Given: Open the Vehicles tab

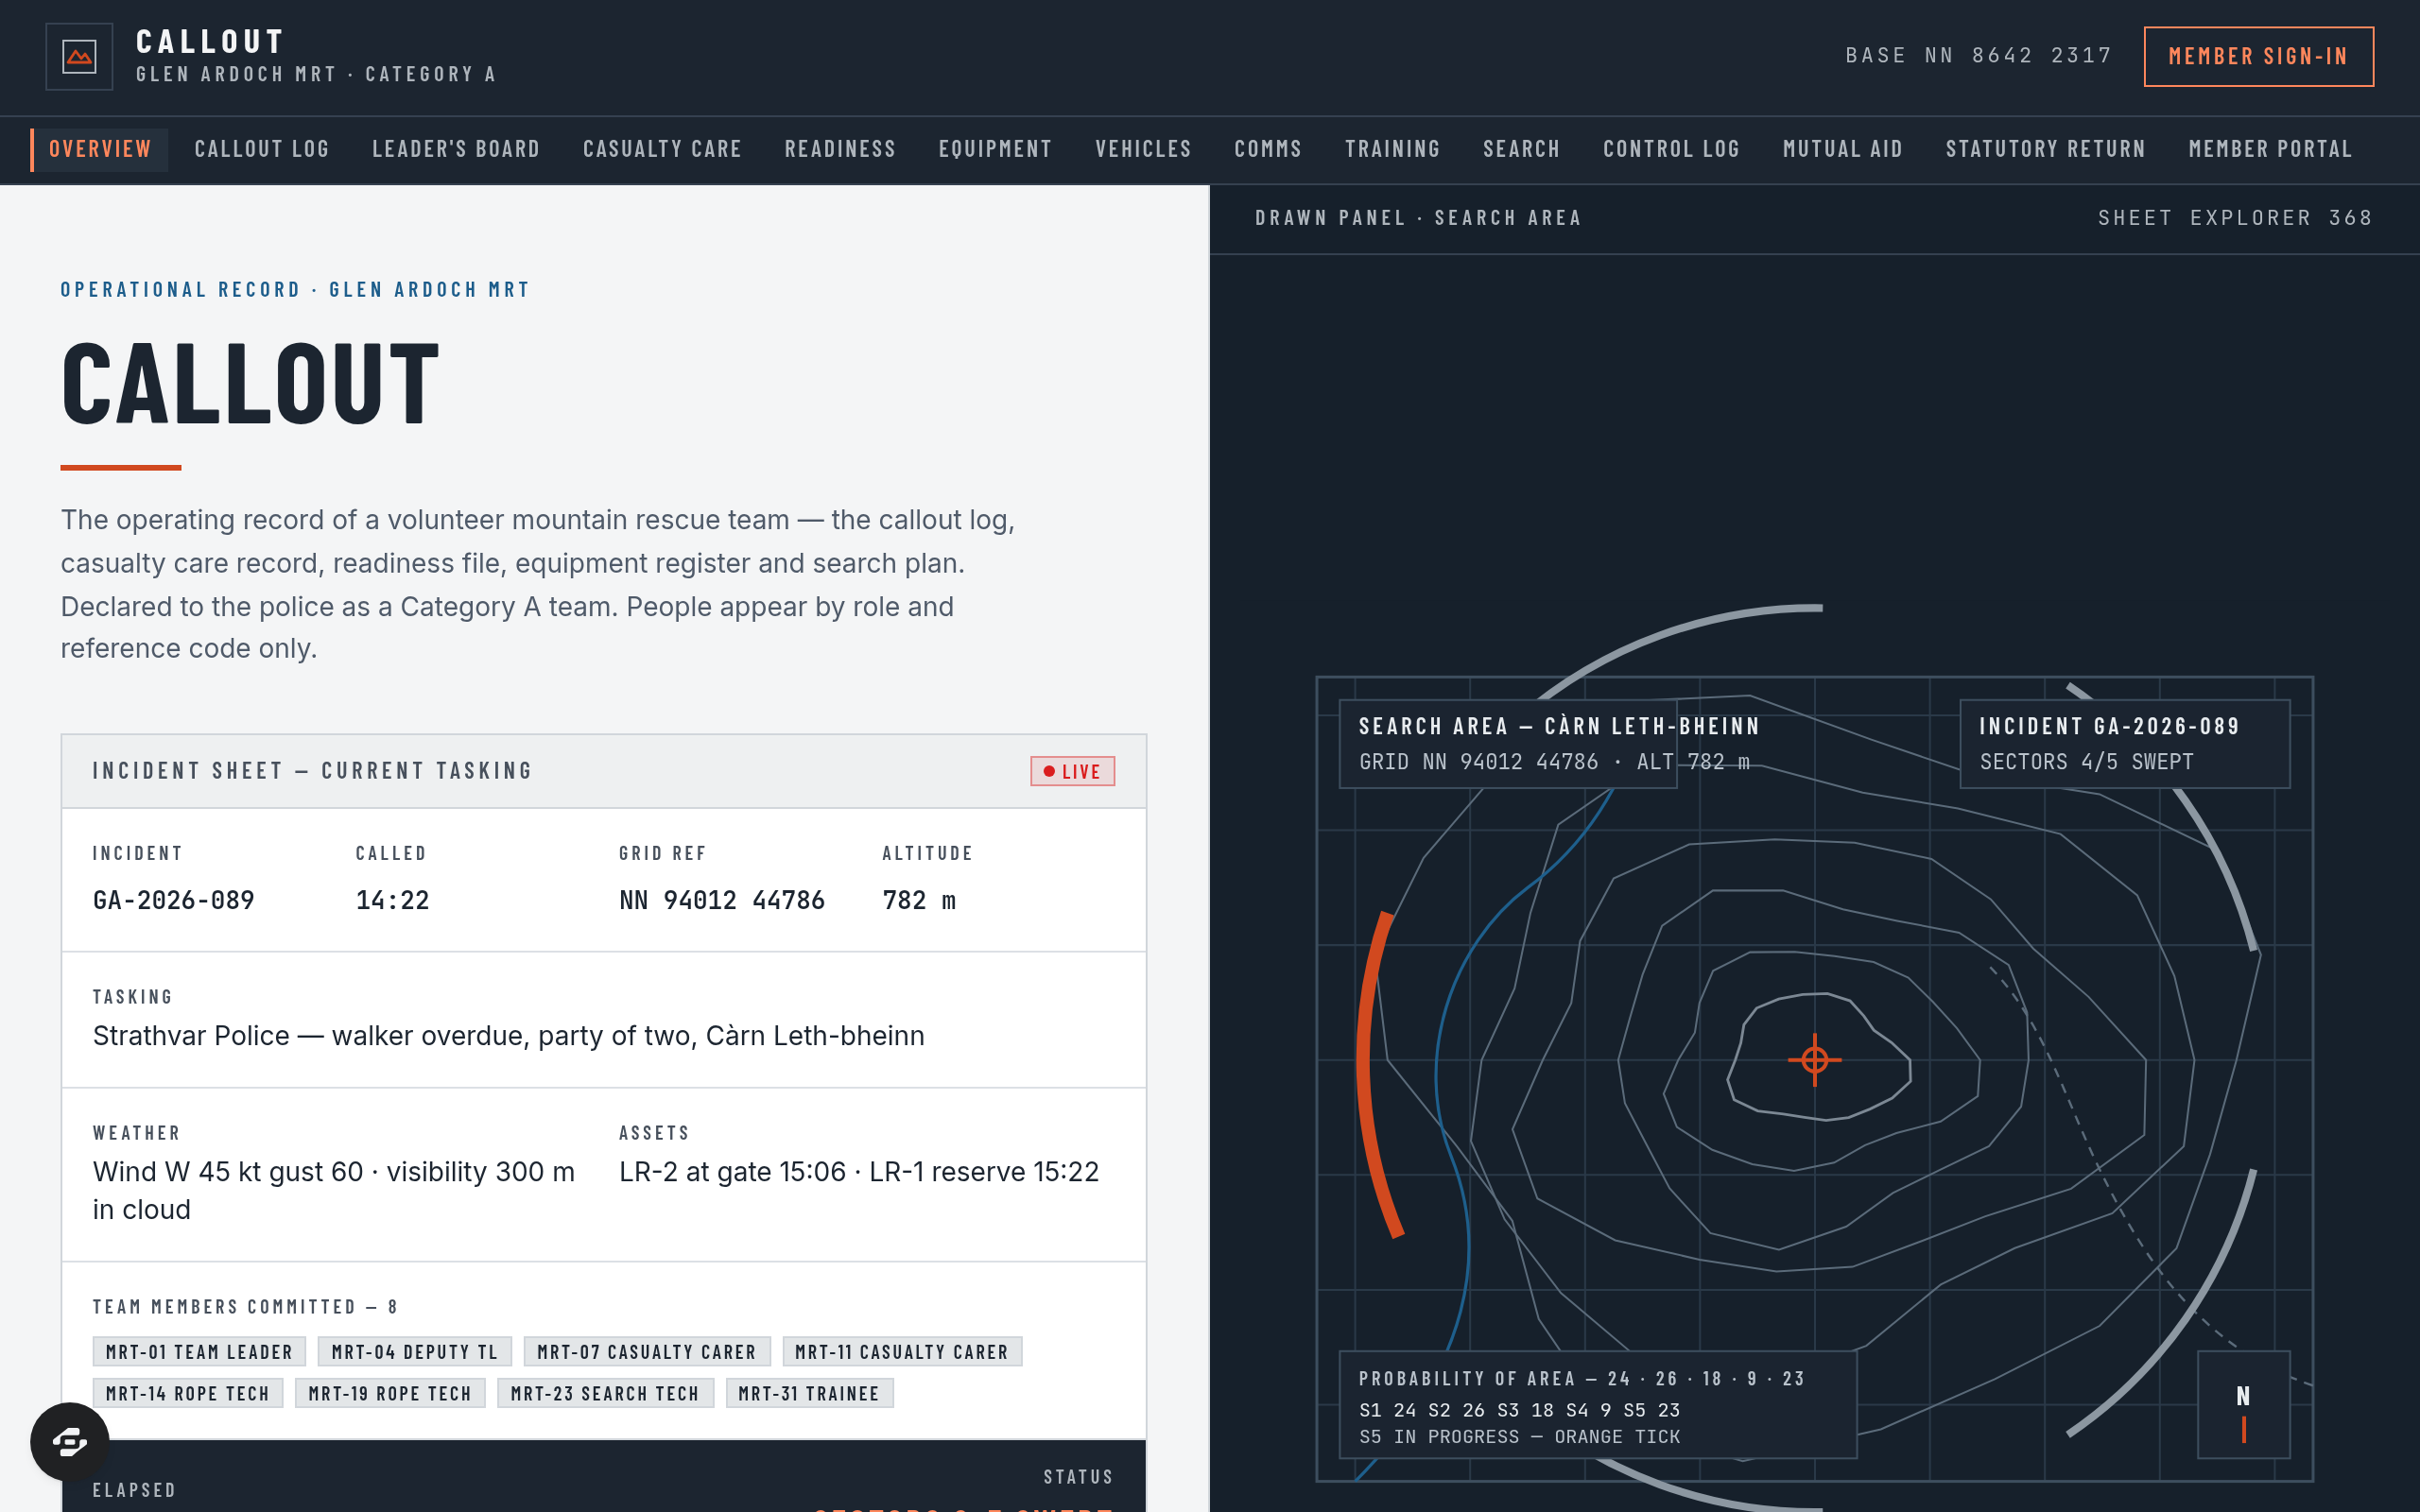Looking at the screenshot, I should tap(1143, 149).
